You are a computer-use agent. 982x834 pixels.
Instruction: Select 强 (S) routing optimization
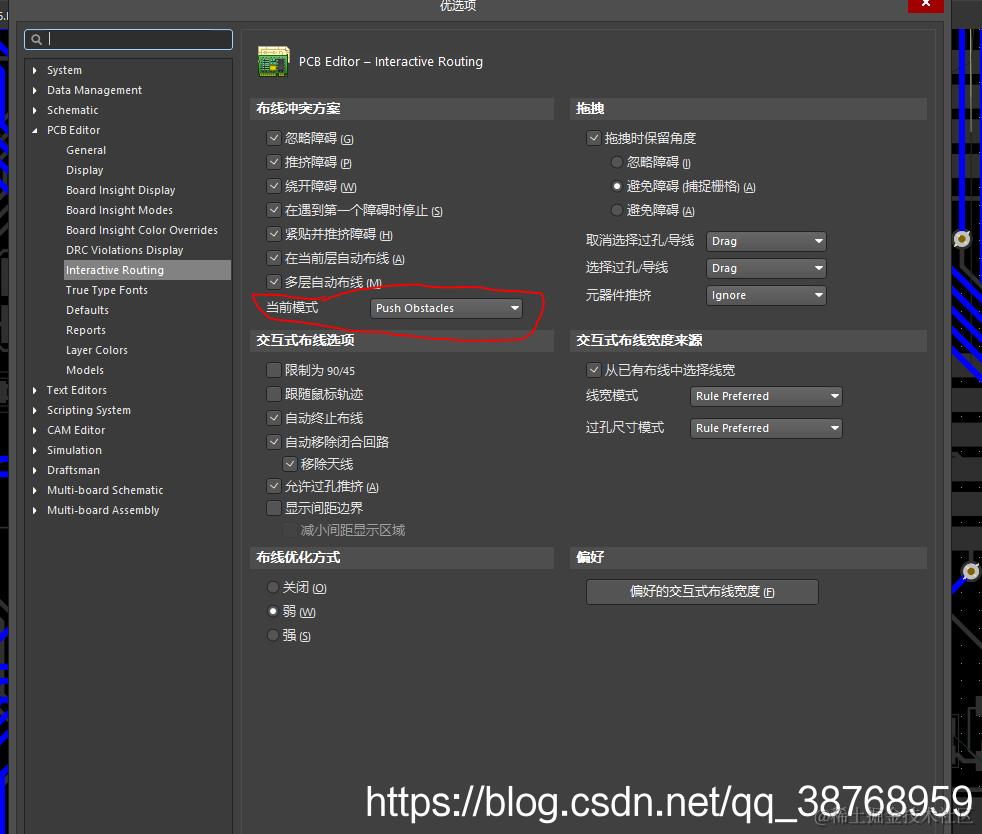[x=273, y=635]
